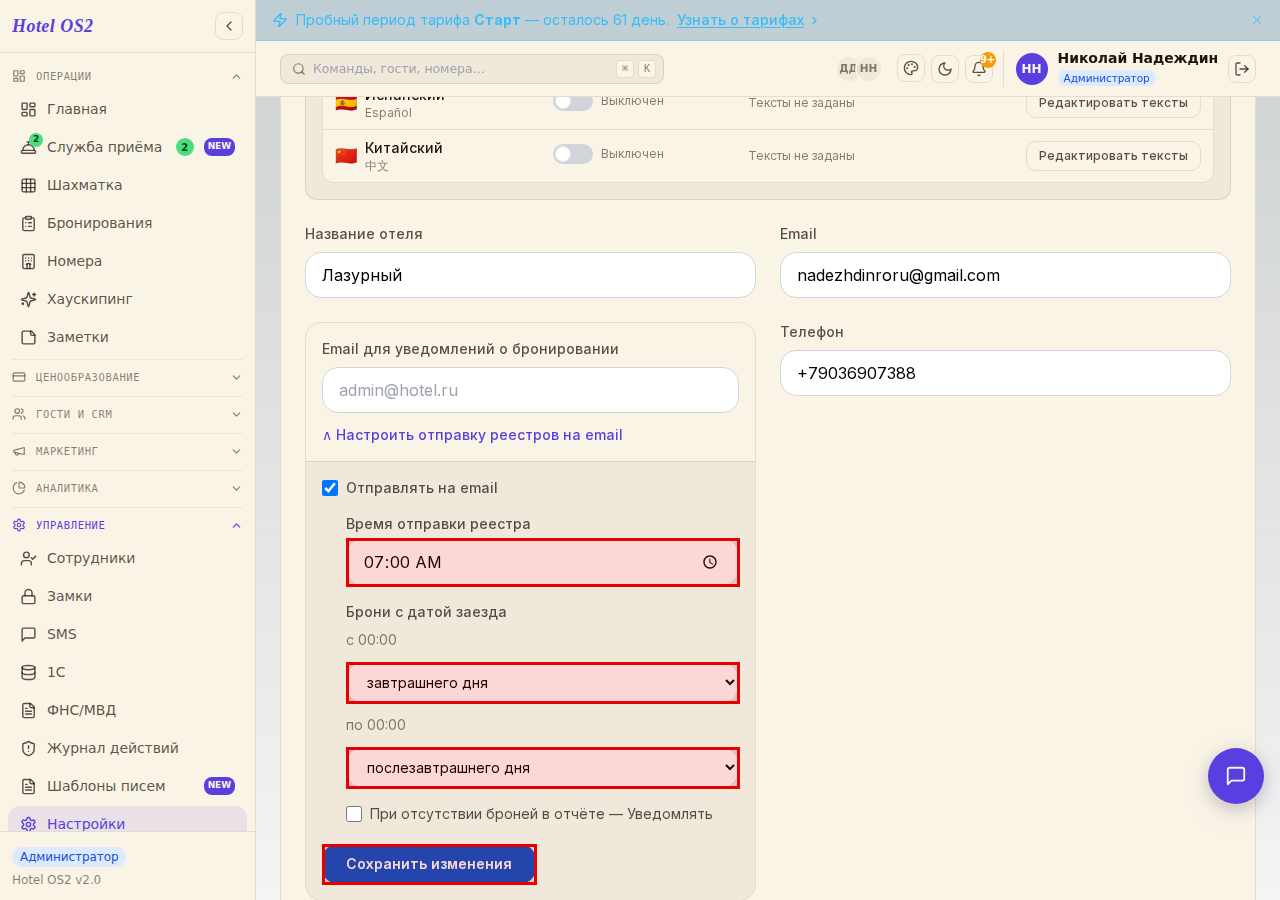Screen dimensions: 1280x900
Task: Open the Главная dashboard icon
Action: (28, 109)
